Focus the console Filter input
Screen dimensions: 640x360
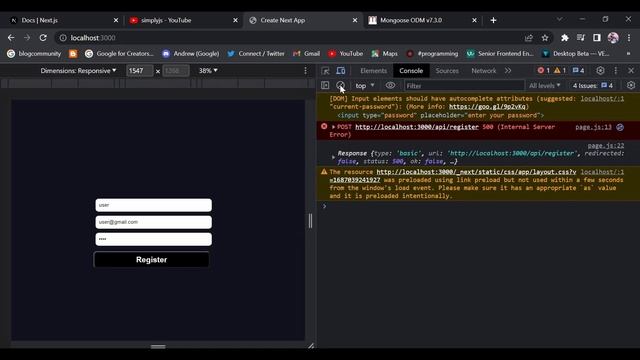tap(464, 85)
